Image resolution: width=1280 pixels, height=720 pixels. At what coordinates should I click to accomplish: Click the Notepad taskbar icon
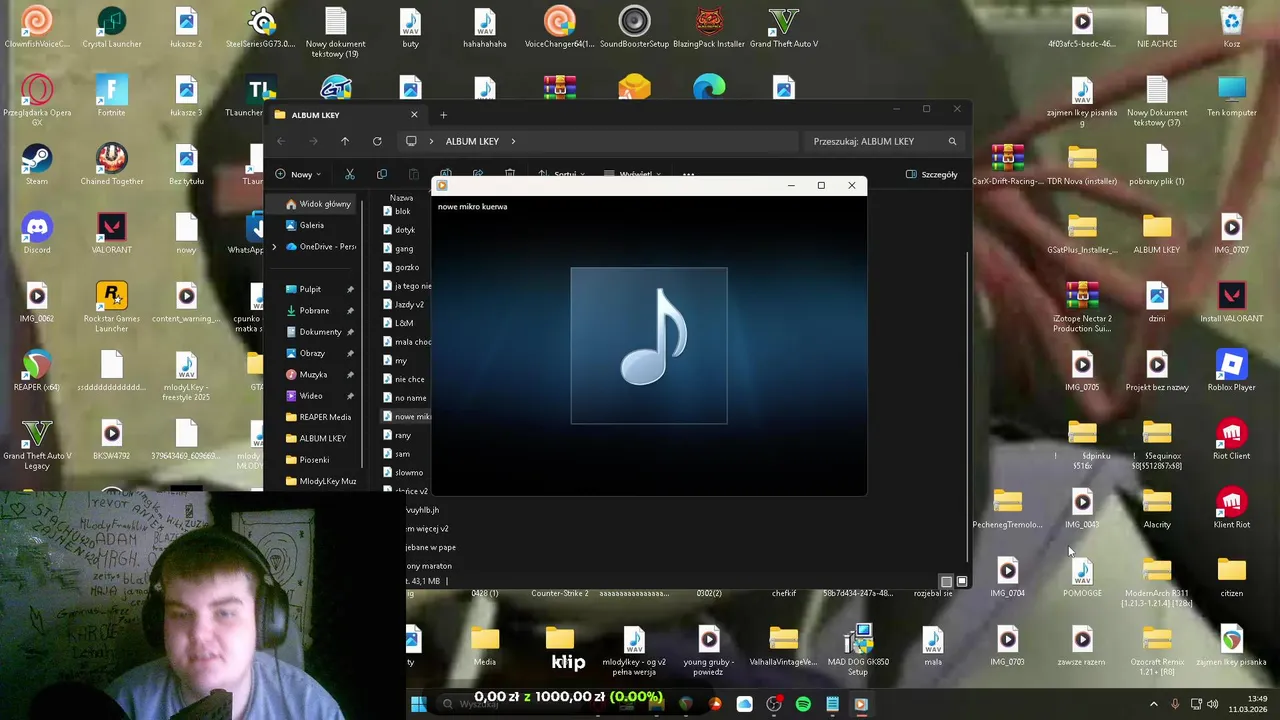832,704
